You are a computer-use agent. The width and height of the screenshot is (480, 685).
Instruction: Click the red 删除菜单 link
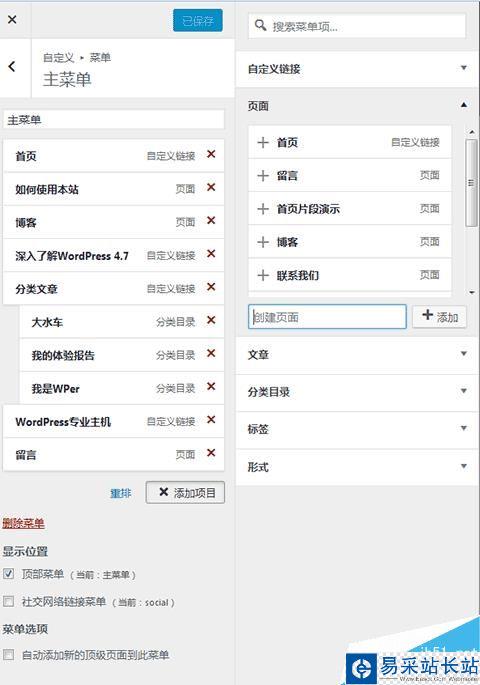point(24,523)
